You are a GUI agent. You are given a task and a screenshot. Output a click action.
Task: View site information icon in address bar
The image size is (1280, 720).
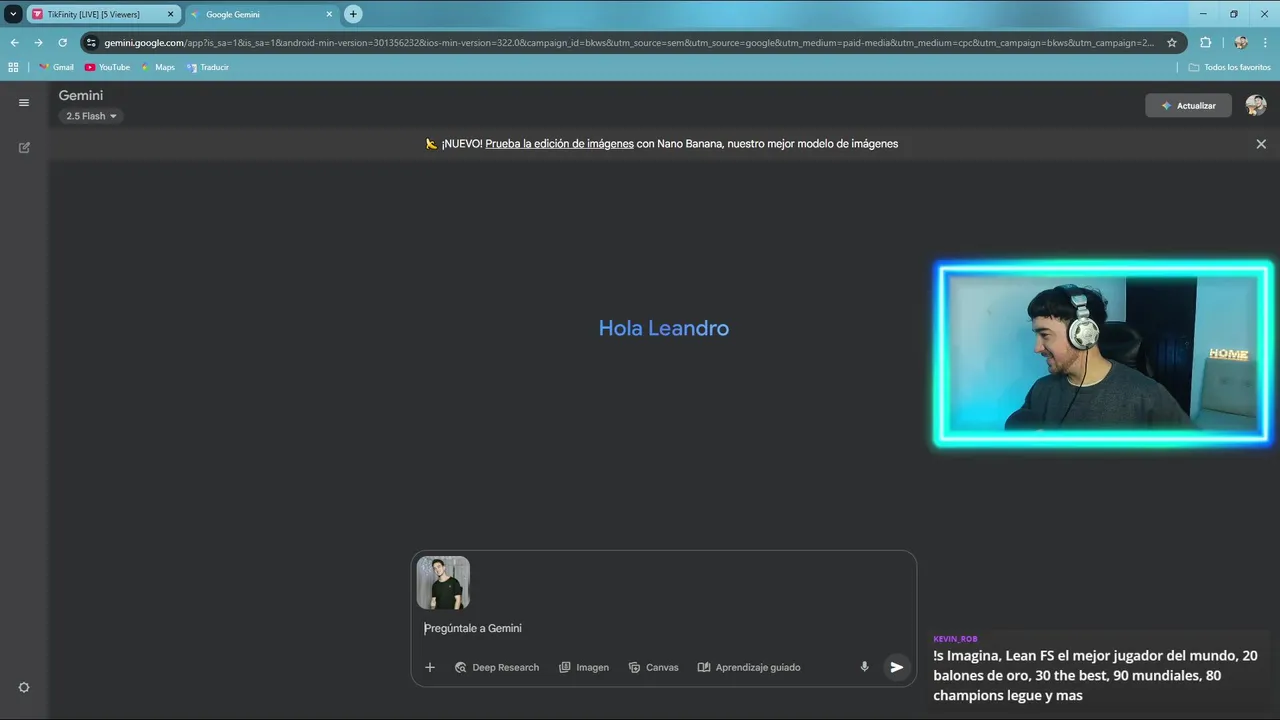pyautogui.click(x=92, y=43)
